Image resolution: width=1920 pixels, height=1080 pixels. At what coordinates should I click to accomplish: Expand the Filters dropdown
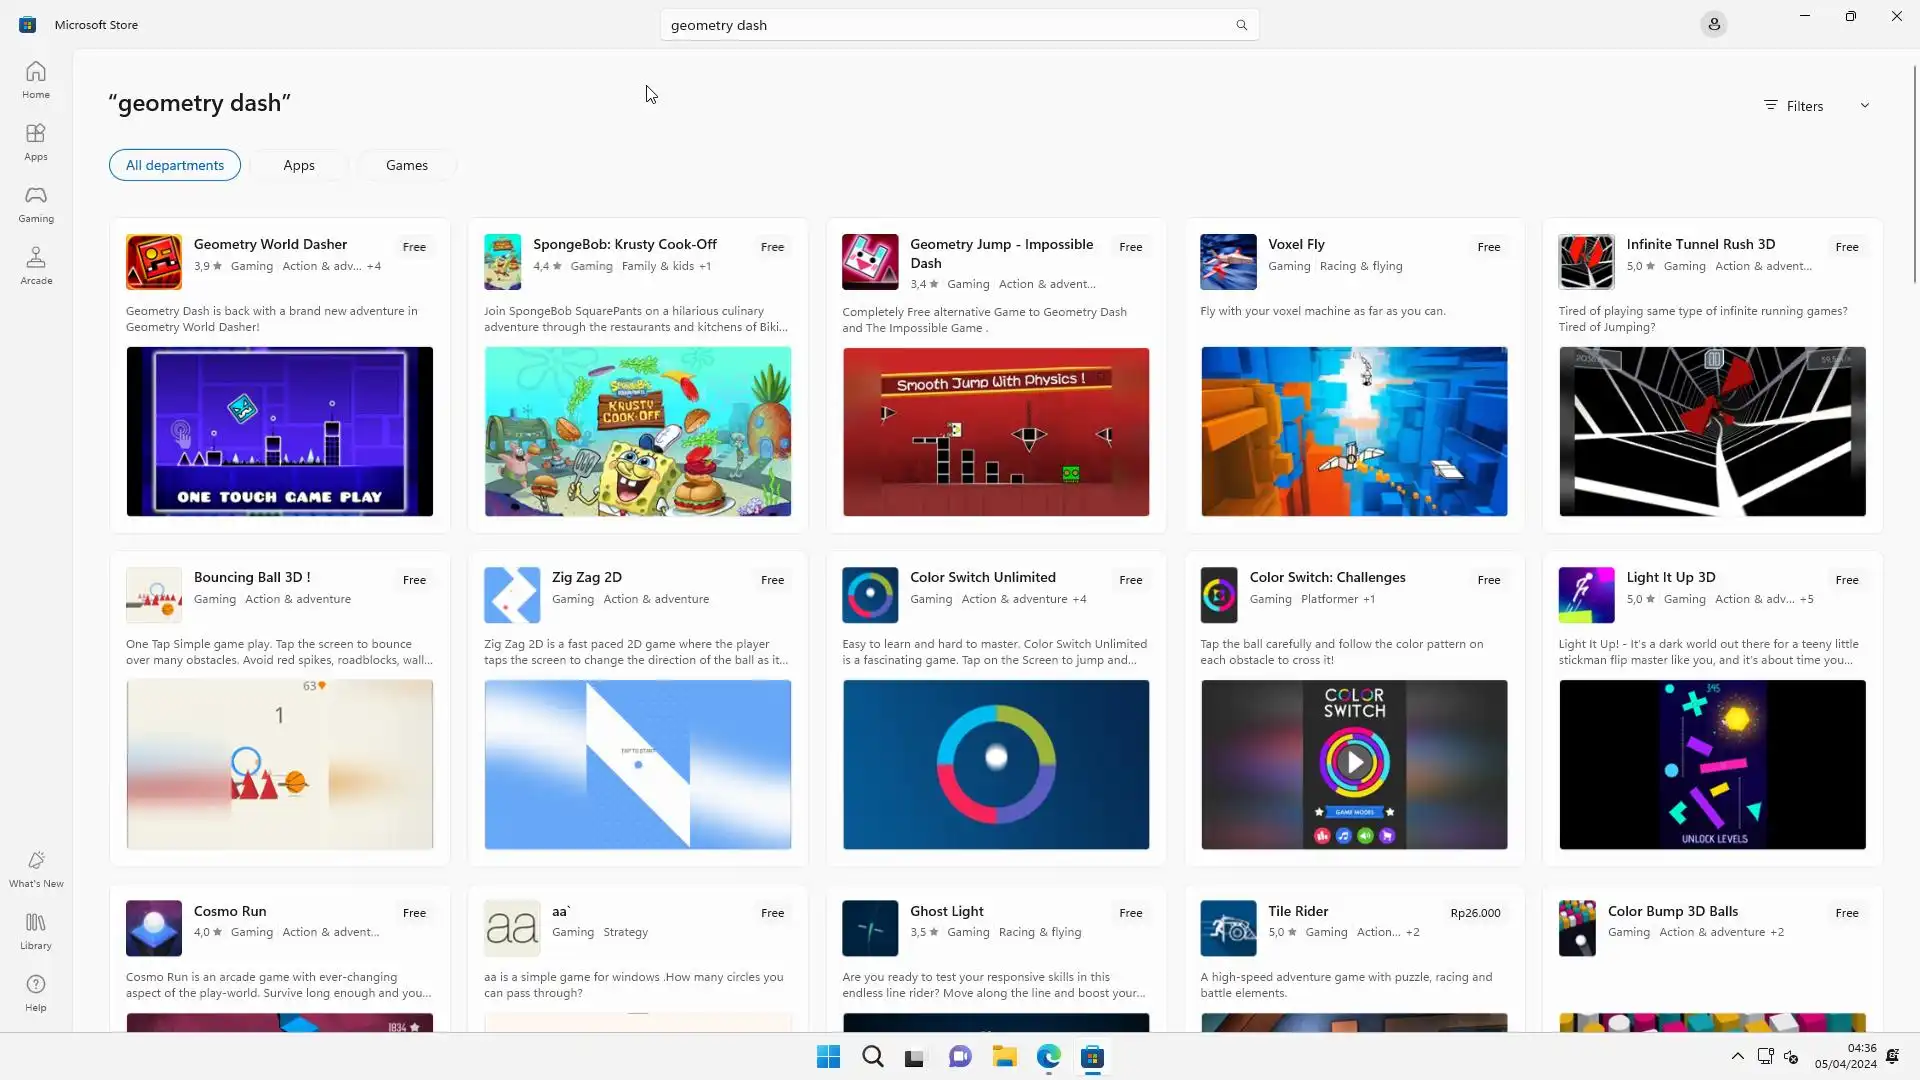pyautogui.click(x=1816, y=106)
